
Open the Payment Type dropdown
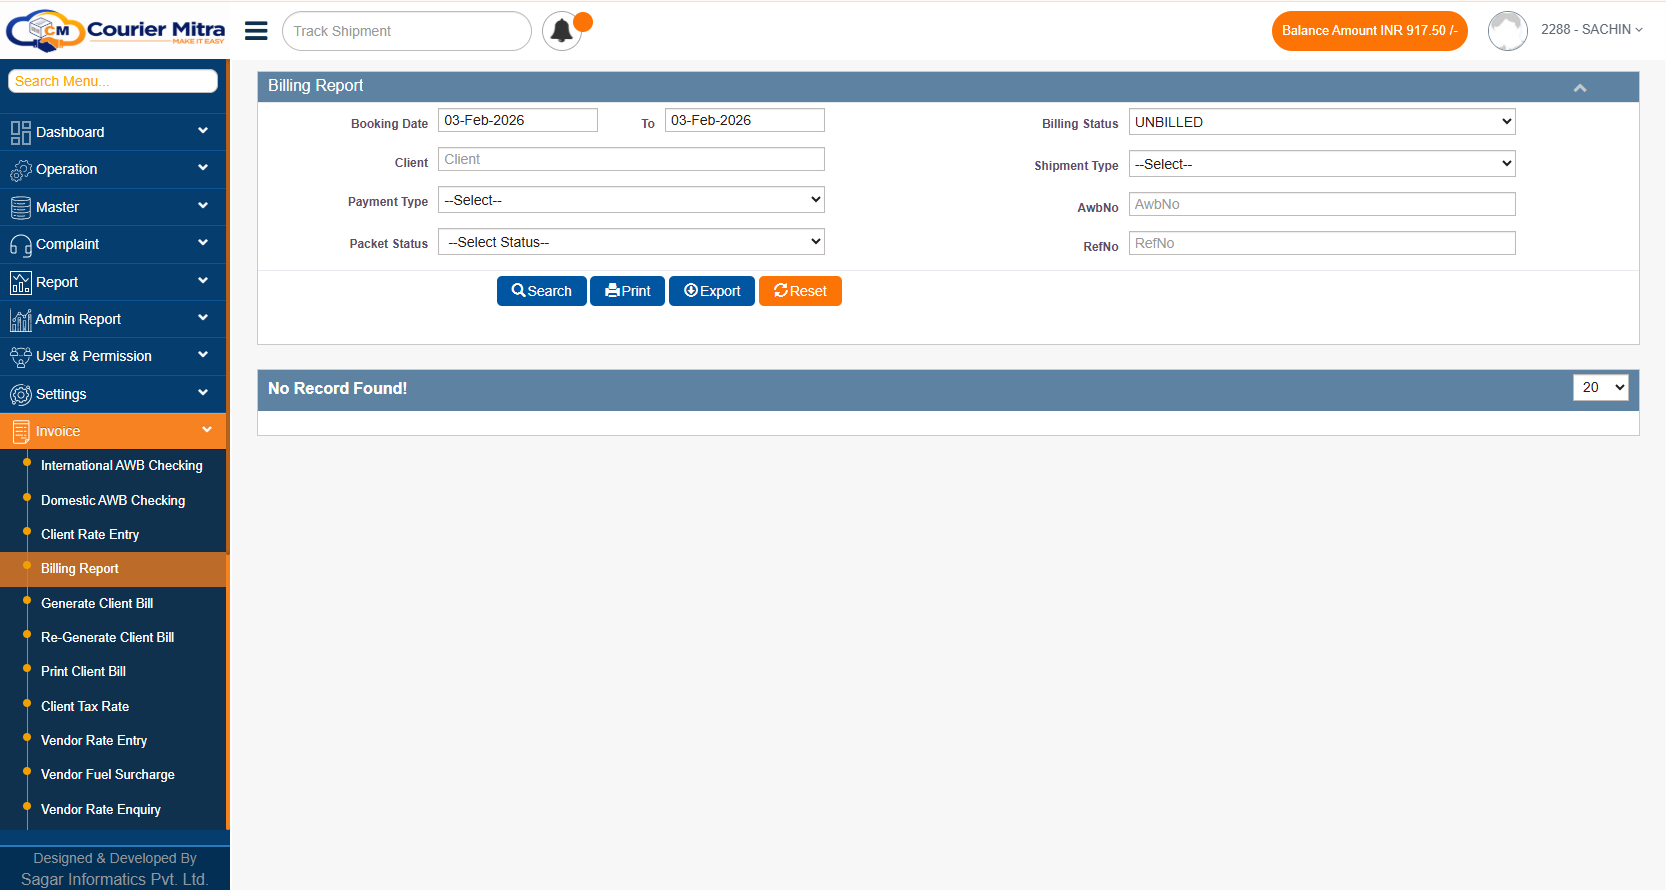point(631,200)
